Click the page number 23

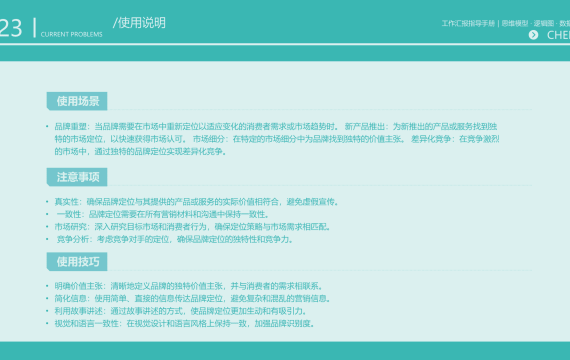(11, 28)
